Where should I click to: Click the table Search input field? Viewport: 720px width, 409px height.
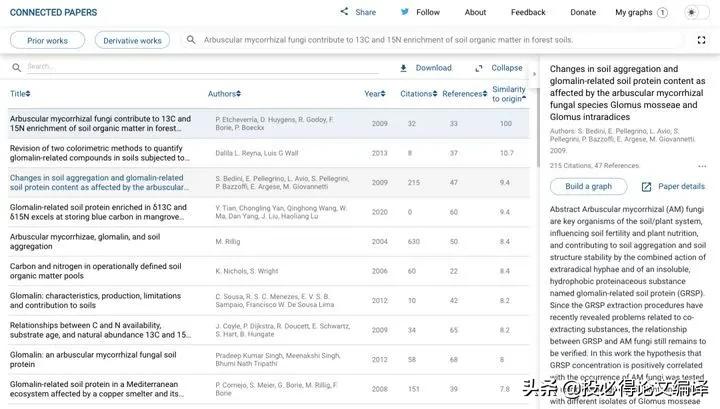coord(202,67)
